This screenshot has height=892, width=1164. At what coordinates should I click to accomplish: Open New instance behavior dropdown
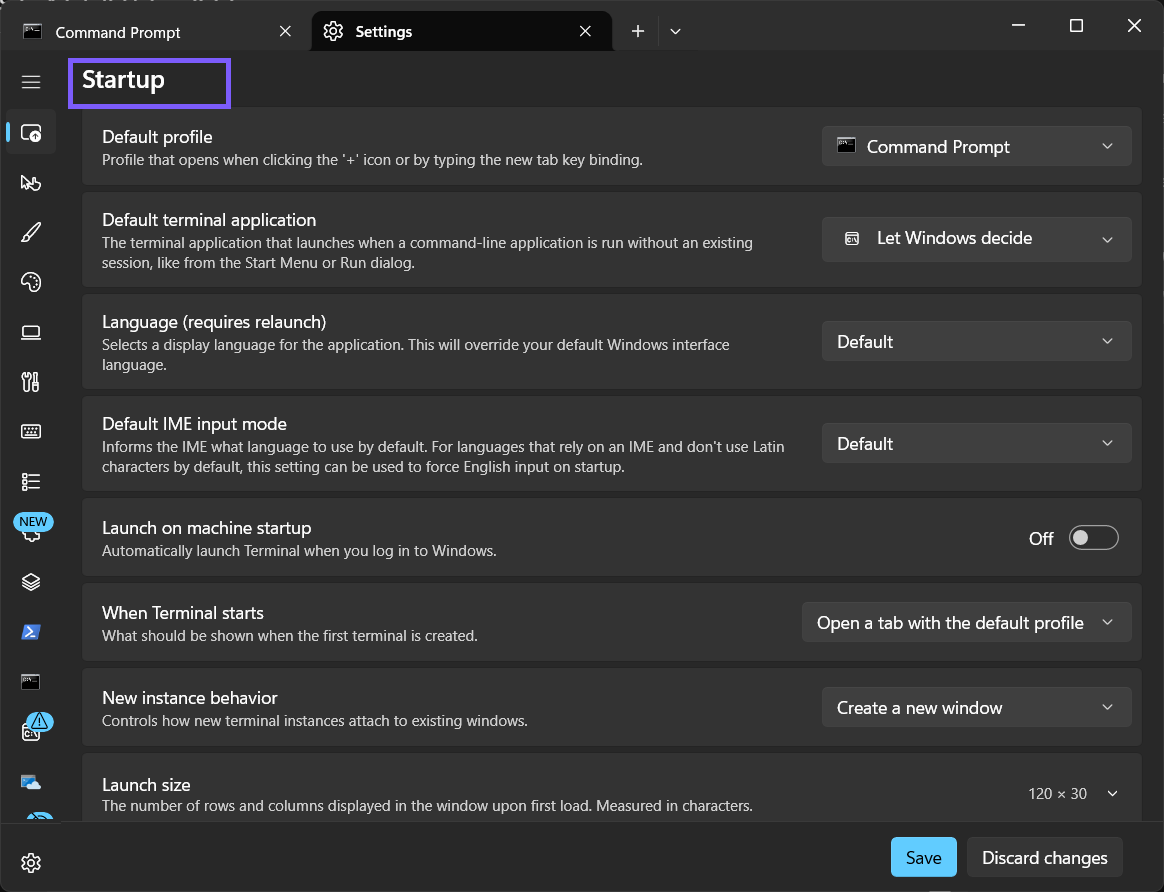tap(976, 708)
